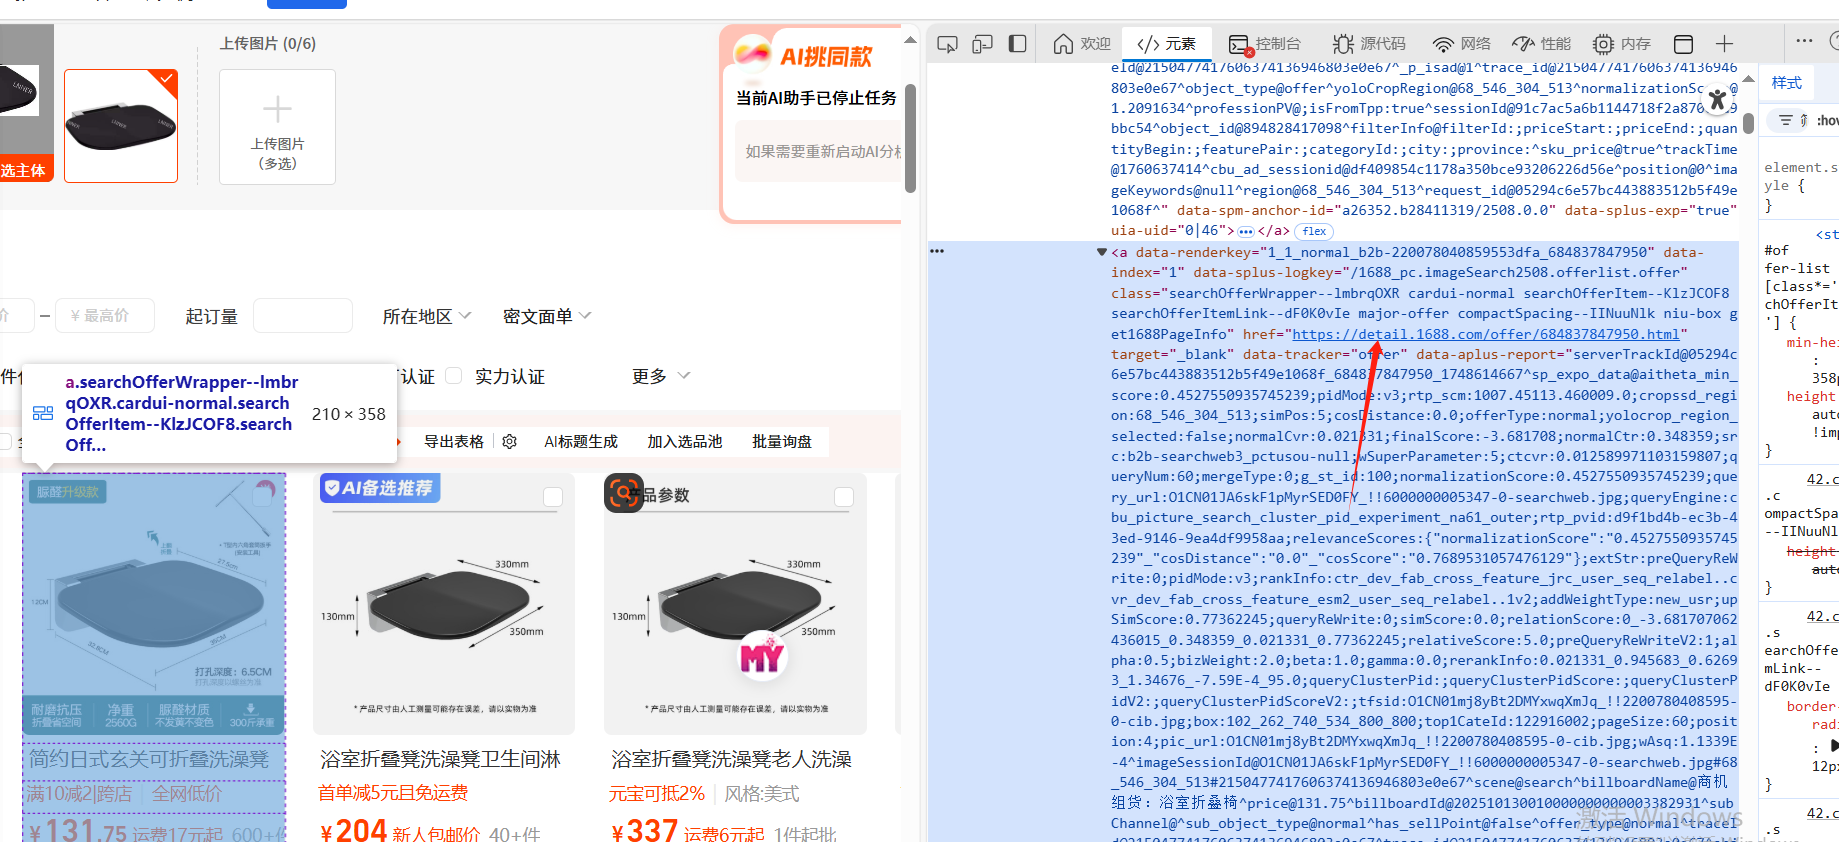The height and width of the screenshot is (842, 1839).
Task: Expand the 密文面单 dropdown
Action: [547, 316]
